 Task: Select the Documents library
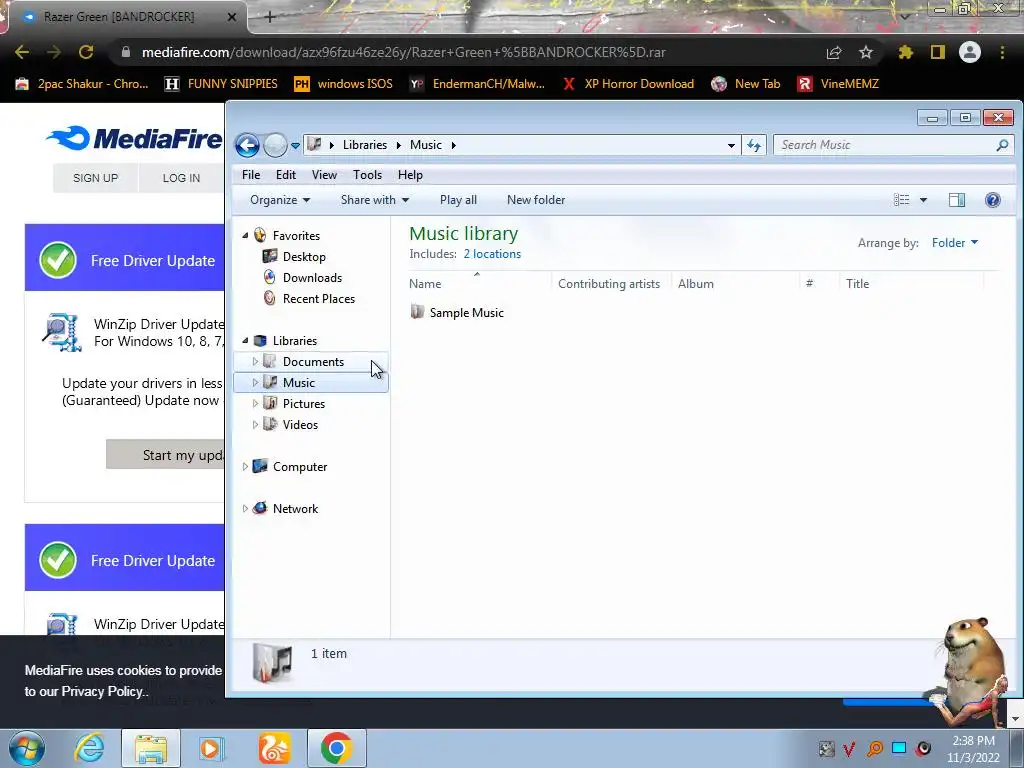click(313, 362)
